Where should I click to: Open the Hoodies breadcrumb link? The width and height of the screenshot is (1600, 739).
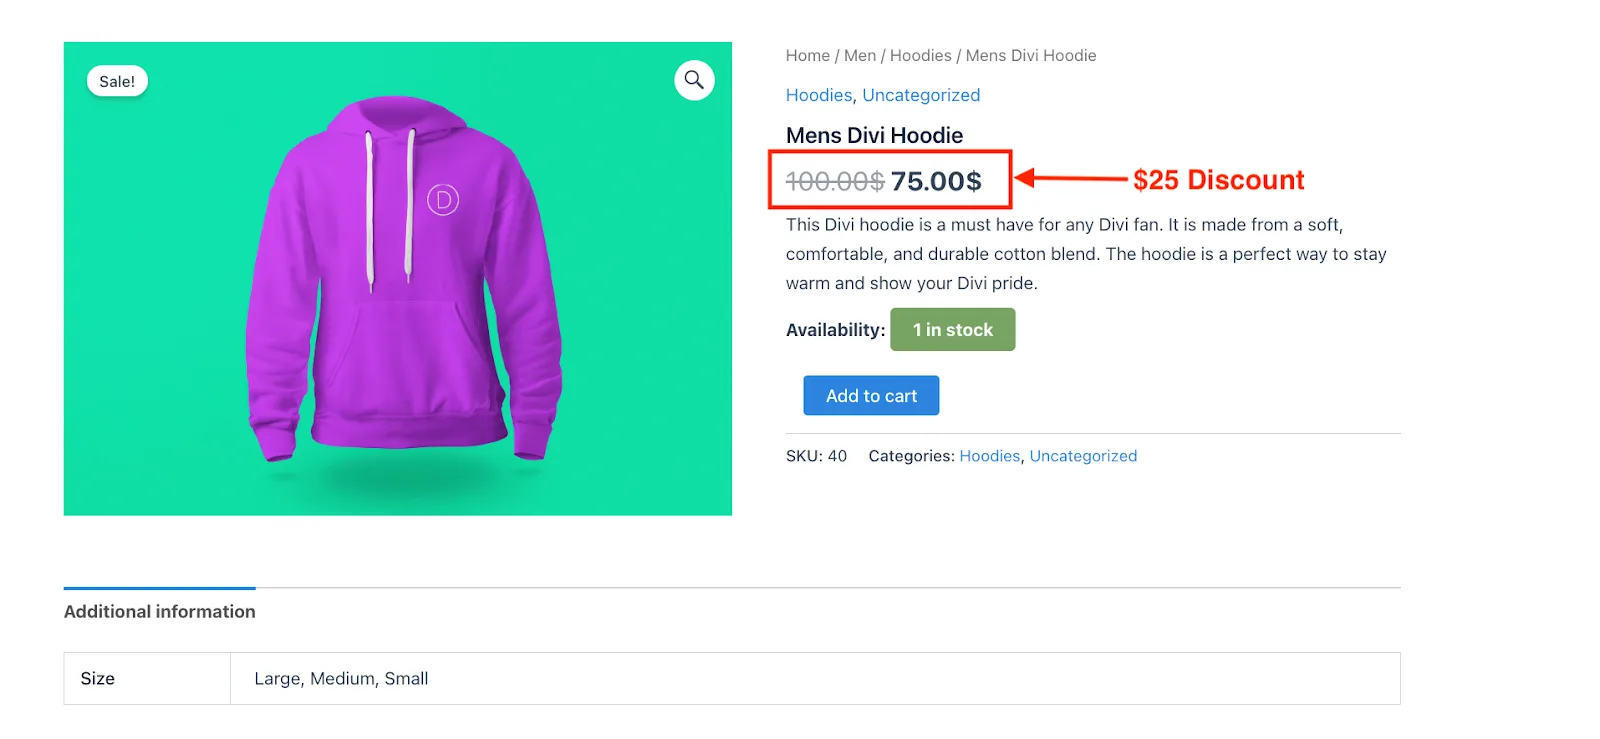click(x=921, y=56)
